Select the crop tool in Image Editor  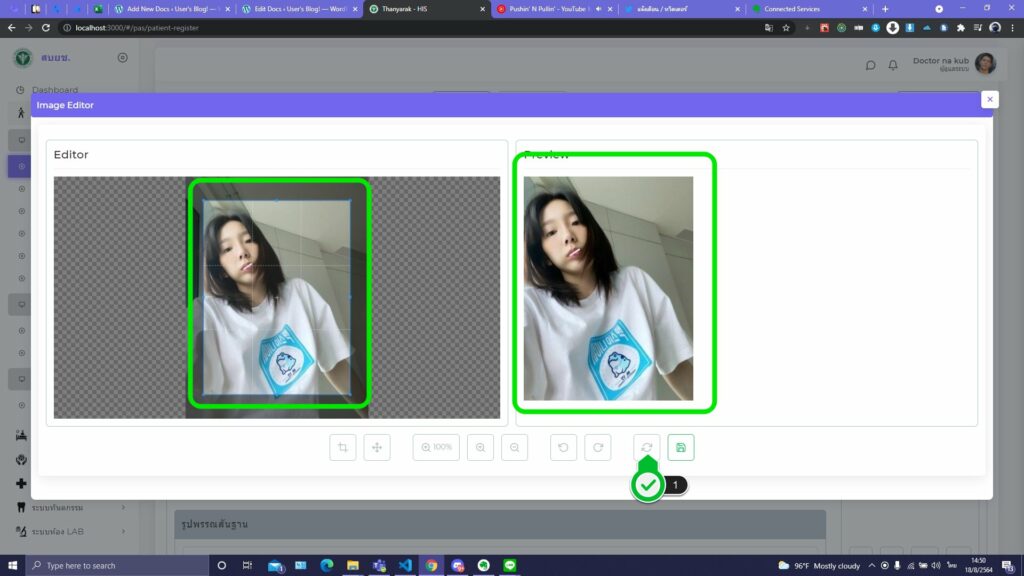(343, 448)
